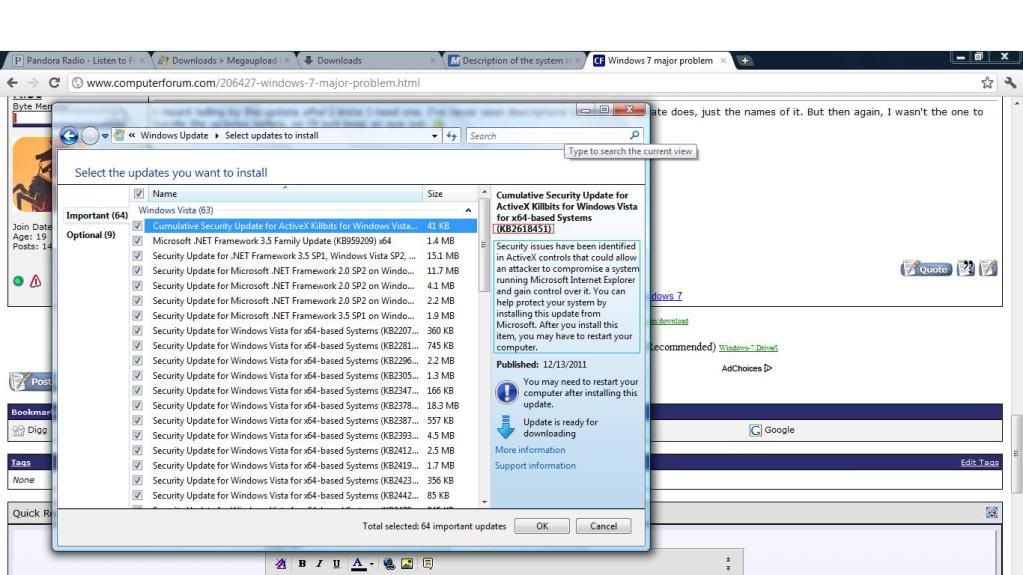Image resolution: width=1023 pixels, height=575 pixels.
Task: Open the Chrome wrench menu
Action: pyautogui.click(x=1011, y=83)
